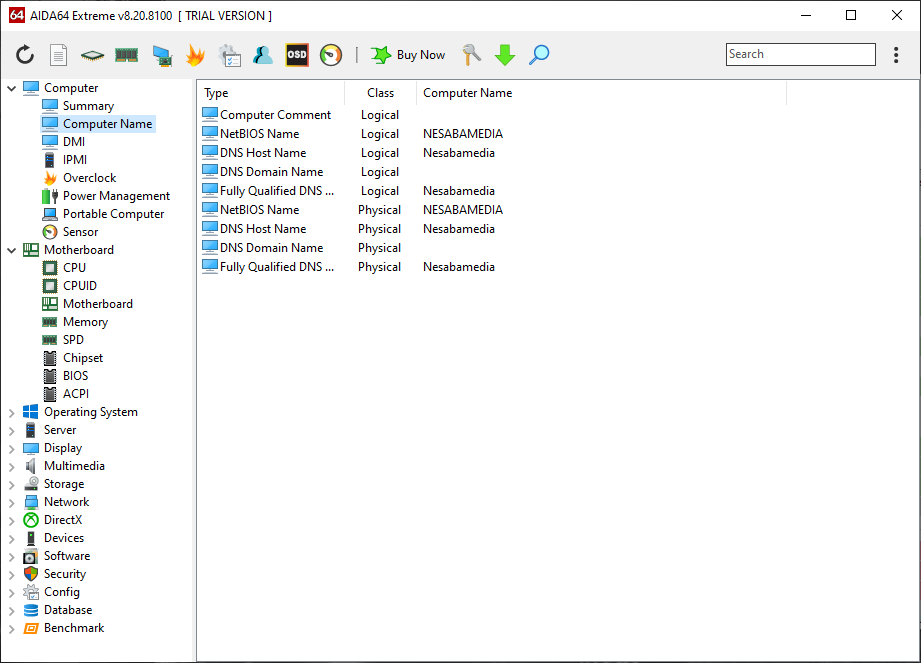Sort by the Class column header
Image resolution: width=921 pixels, height=663 pixels.
tap(380, 93)
